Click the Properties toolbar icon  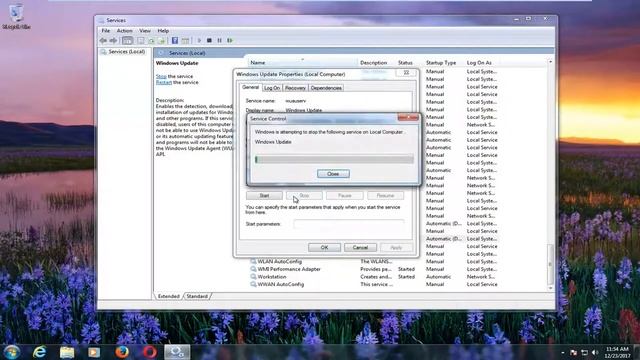point(141,40)
